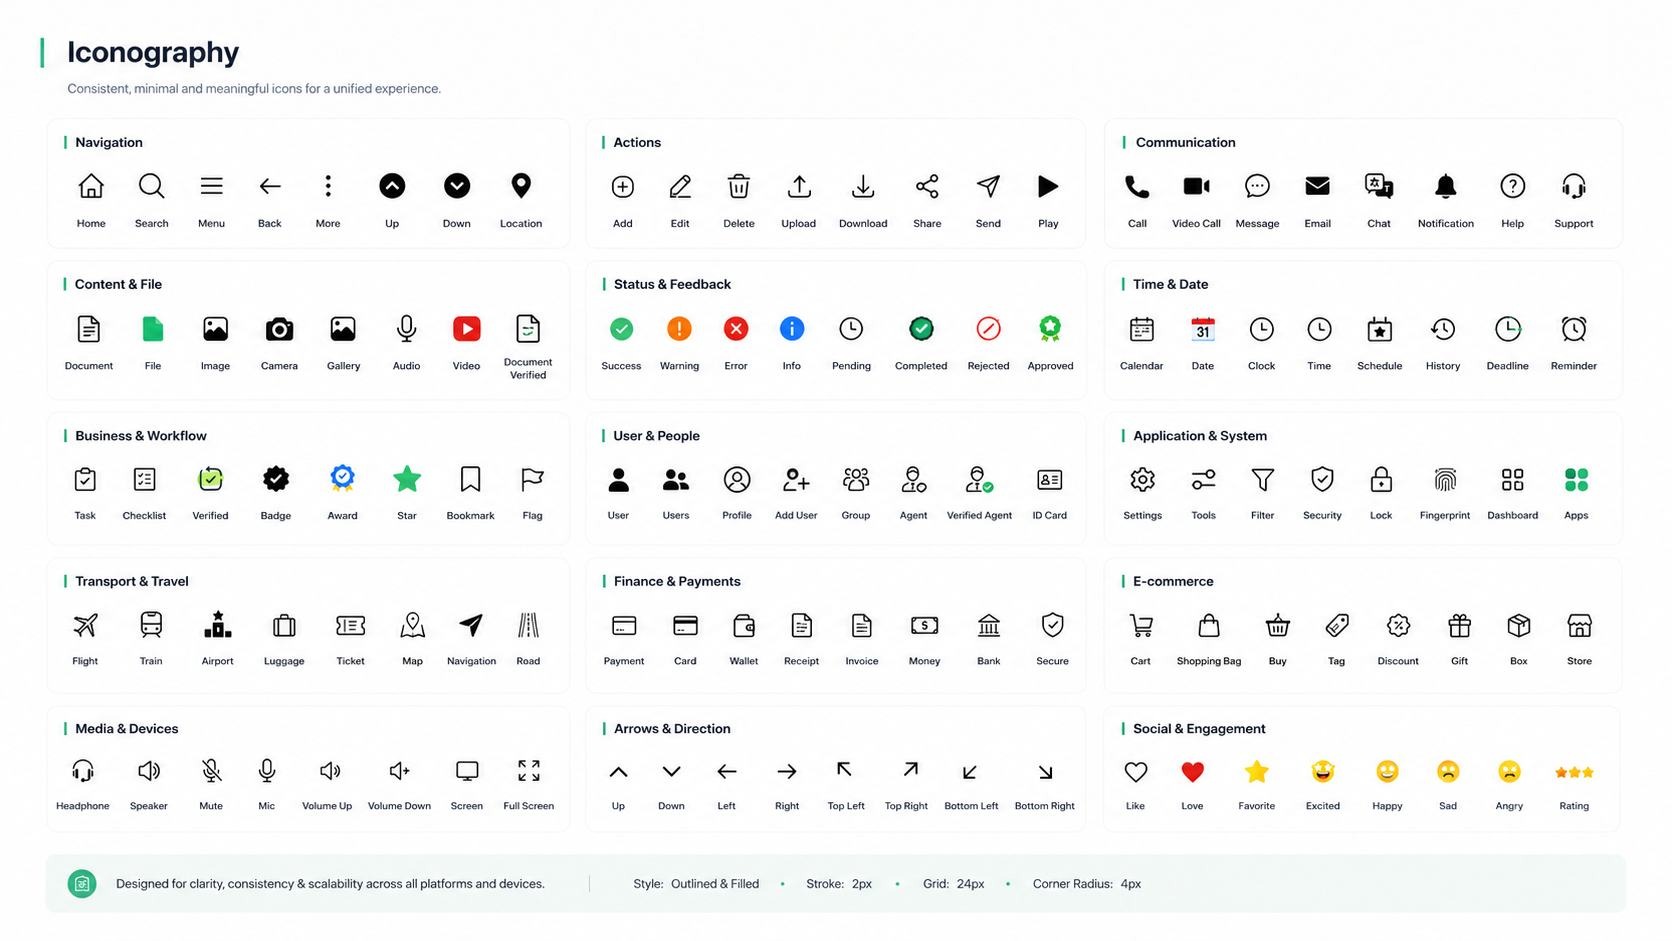Select the red Error status icon
The image size is (1672, 941).
coord(736,329)
